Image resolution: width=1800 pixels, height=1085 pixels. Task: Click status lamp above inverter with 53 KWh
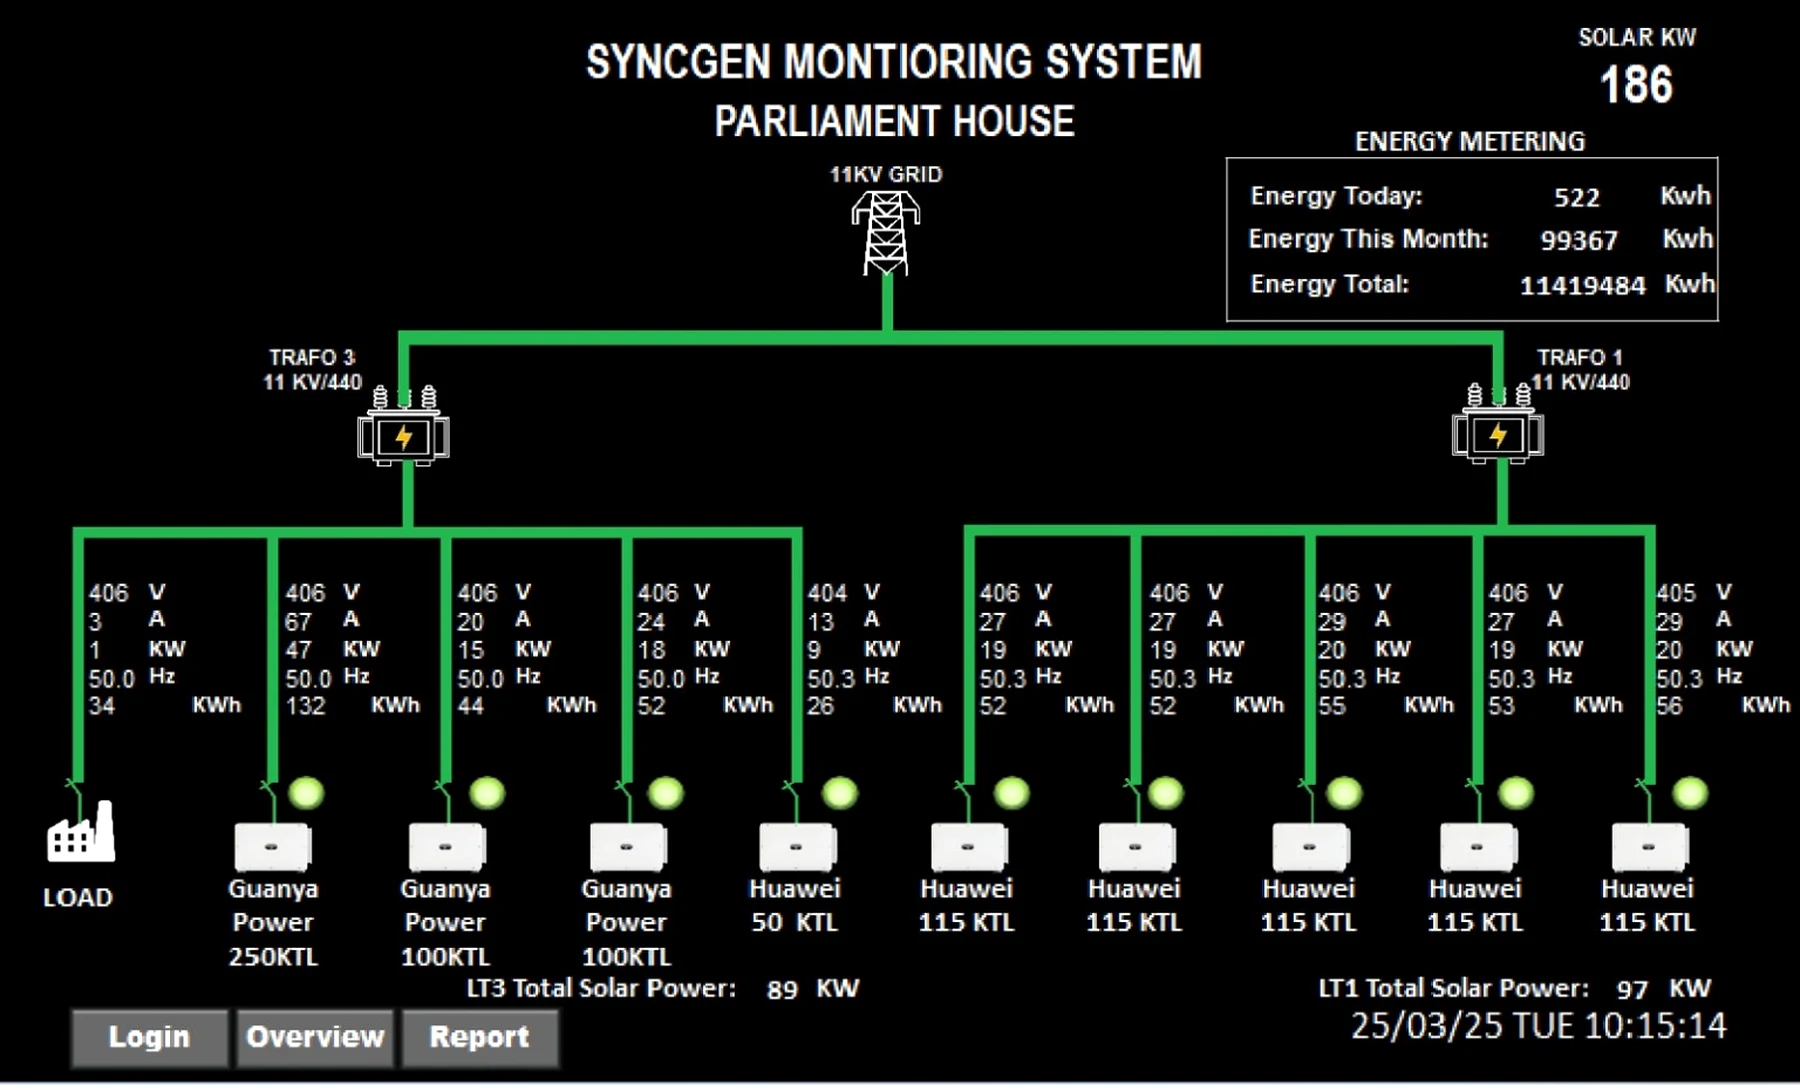coord(1516,793)
